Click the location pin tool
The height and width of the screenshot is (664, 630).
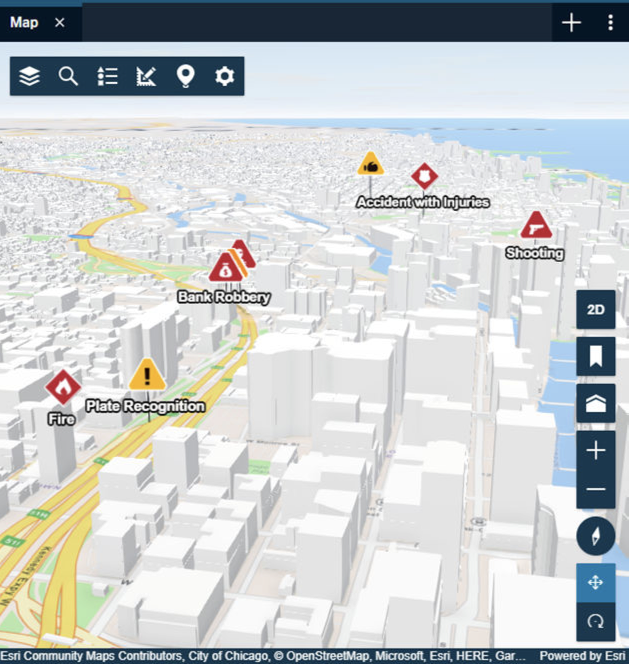pos(185,76)
